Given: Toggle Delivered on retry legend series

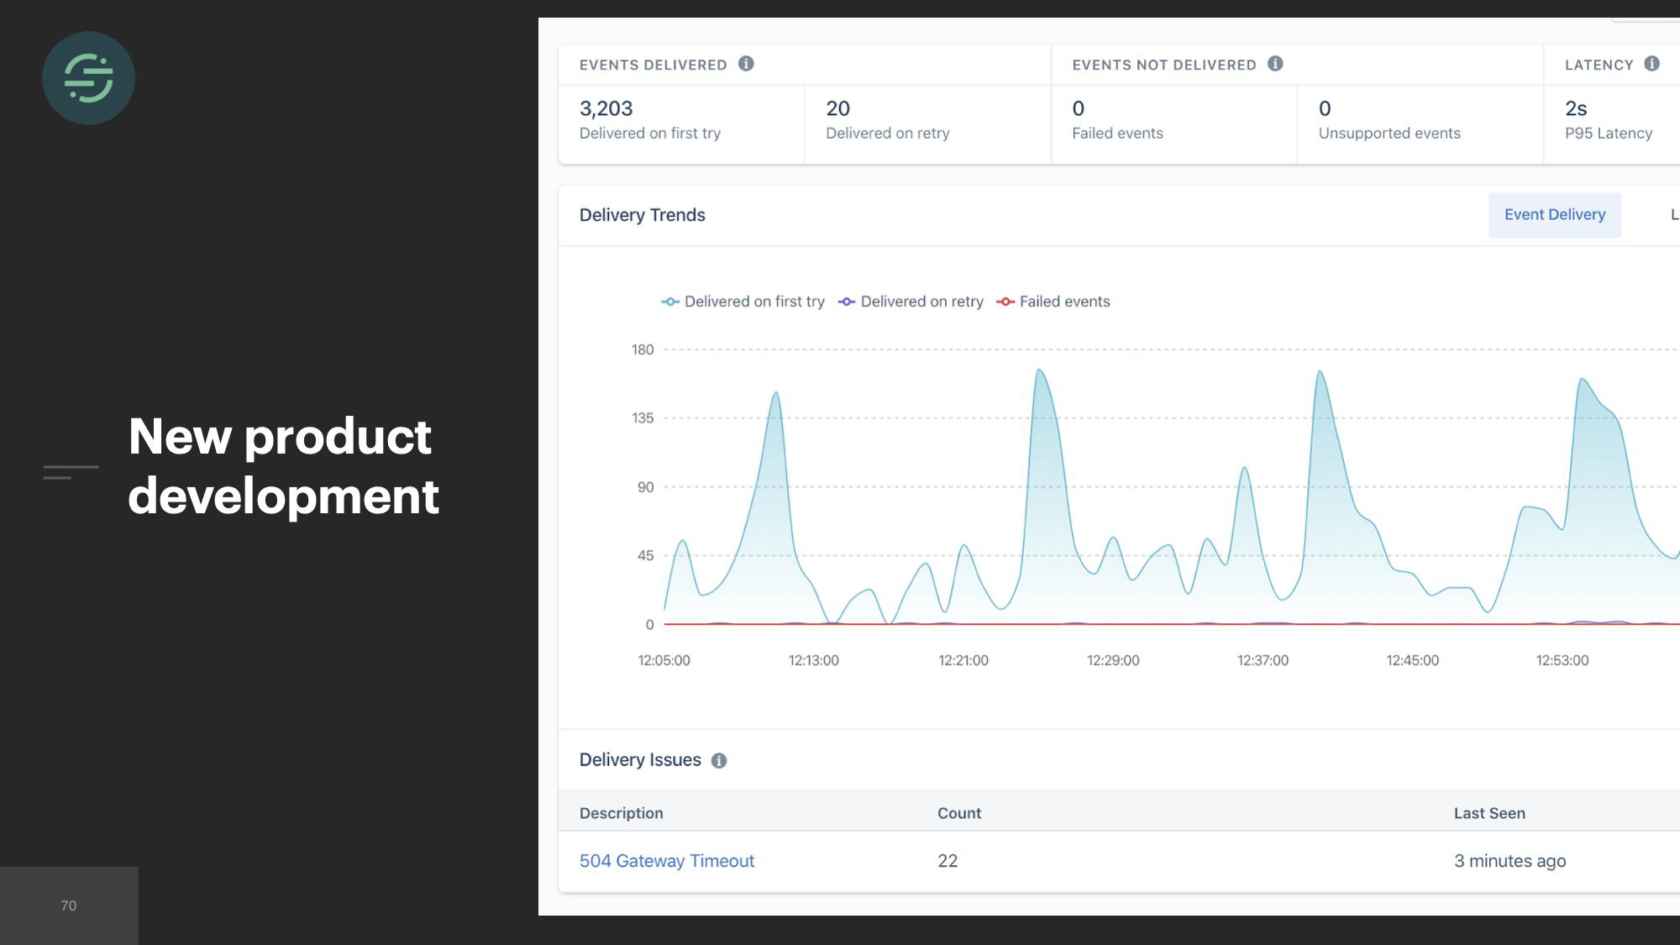Looking at the screenshot, I should pos(911,302).
